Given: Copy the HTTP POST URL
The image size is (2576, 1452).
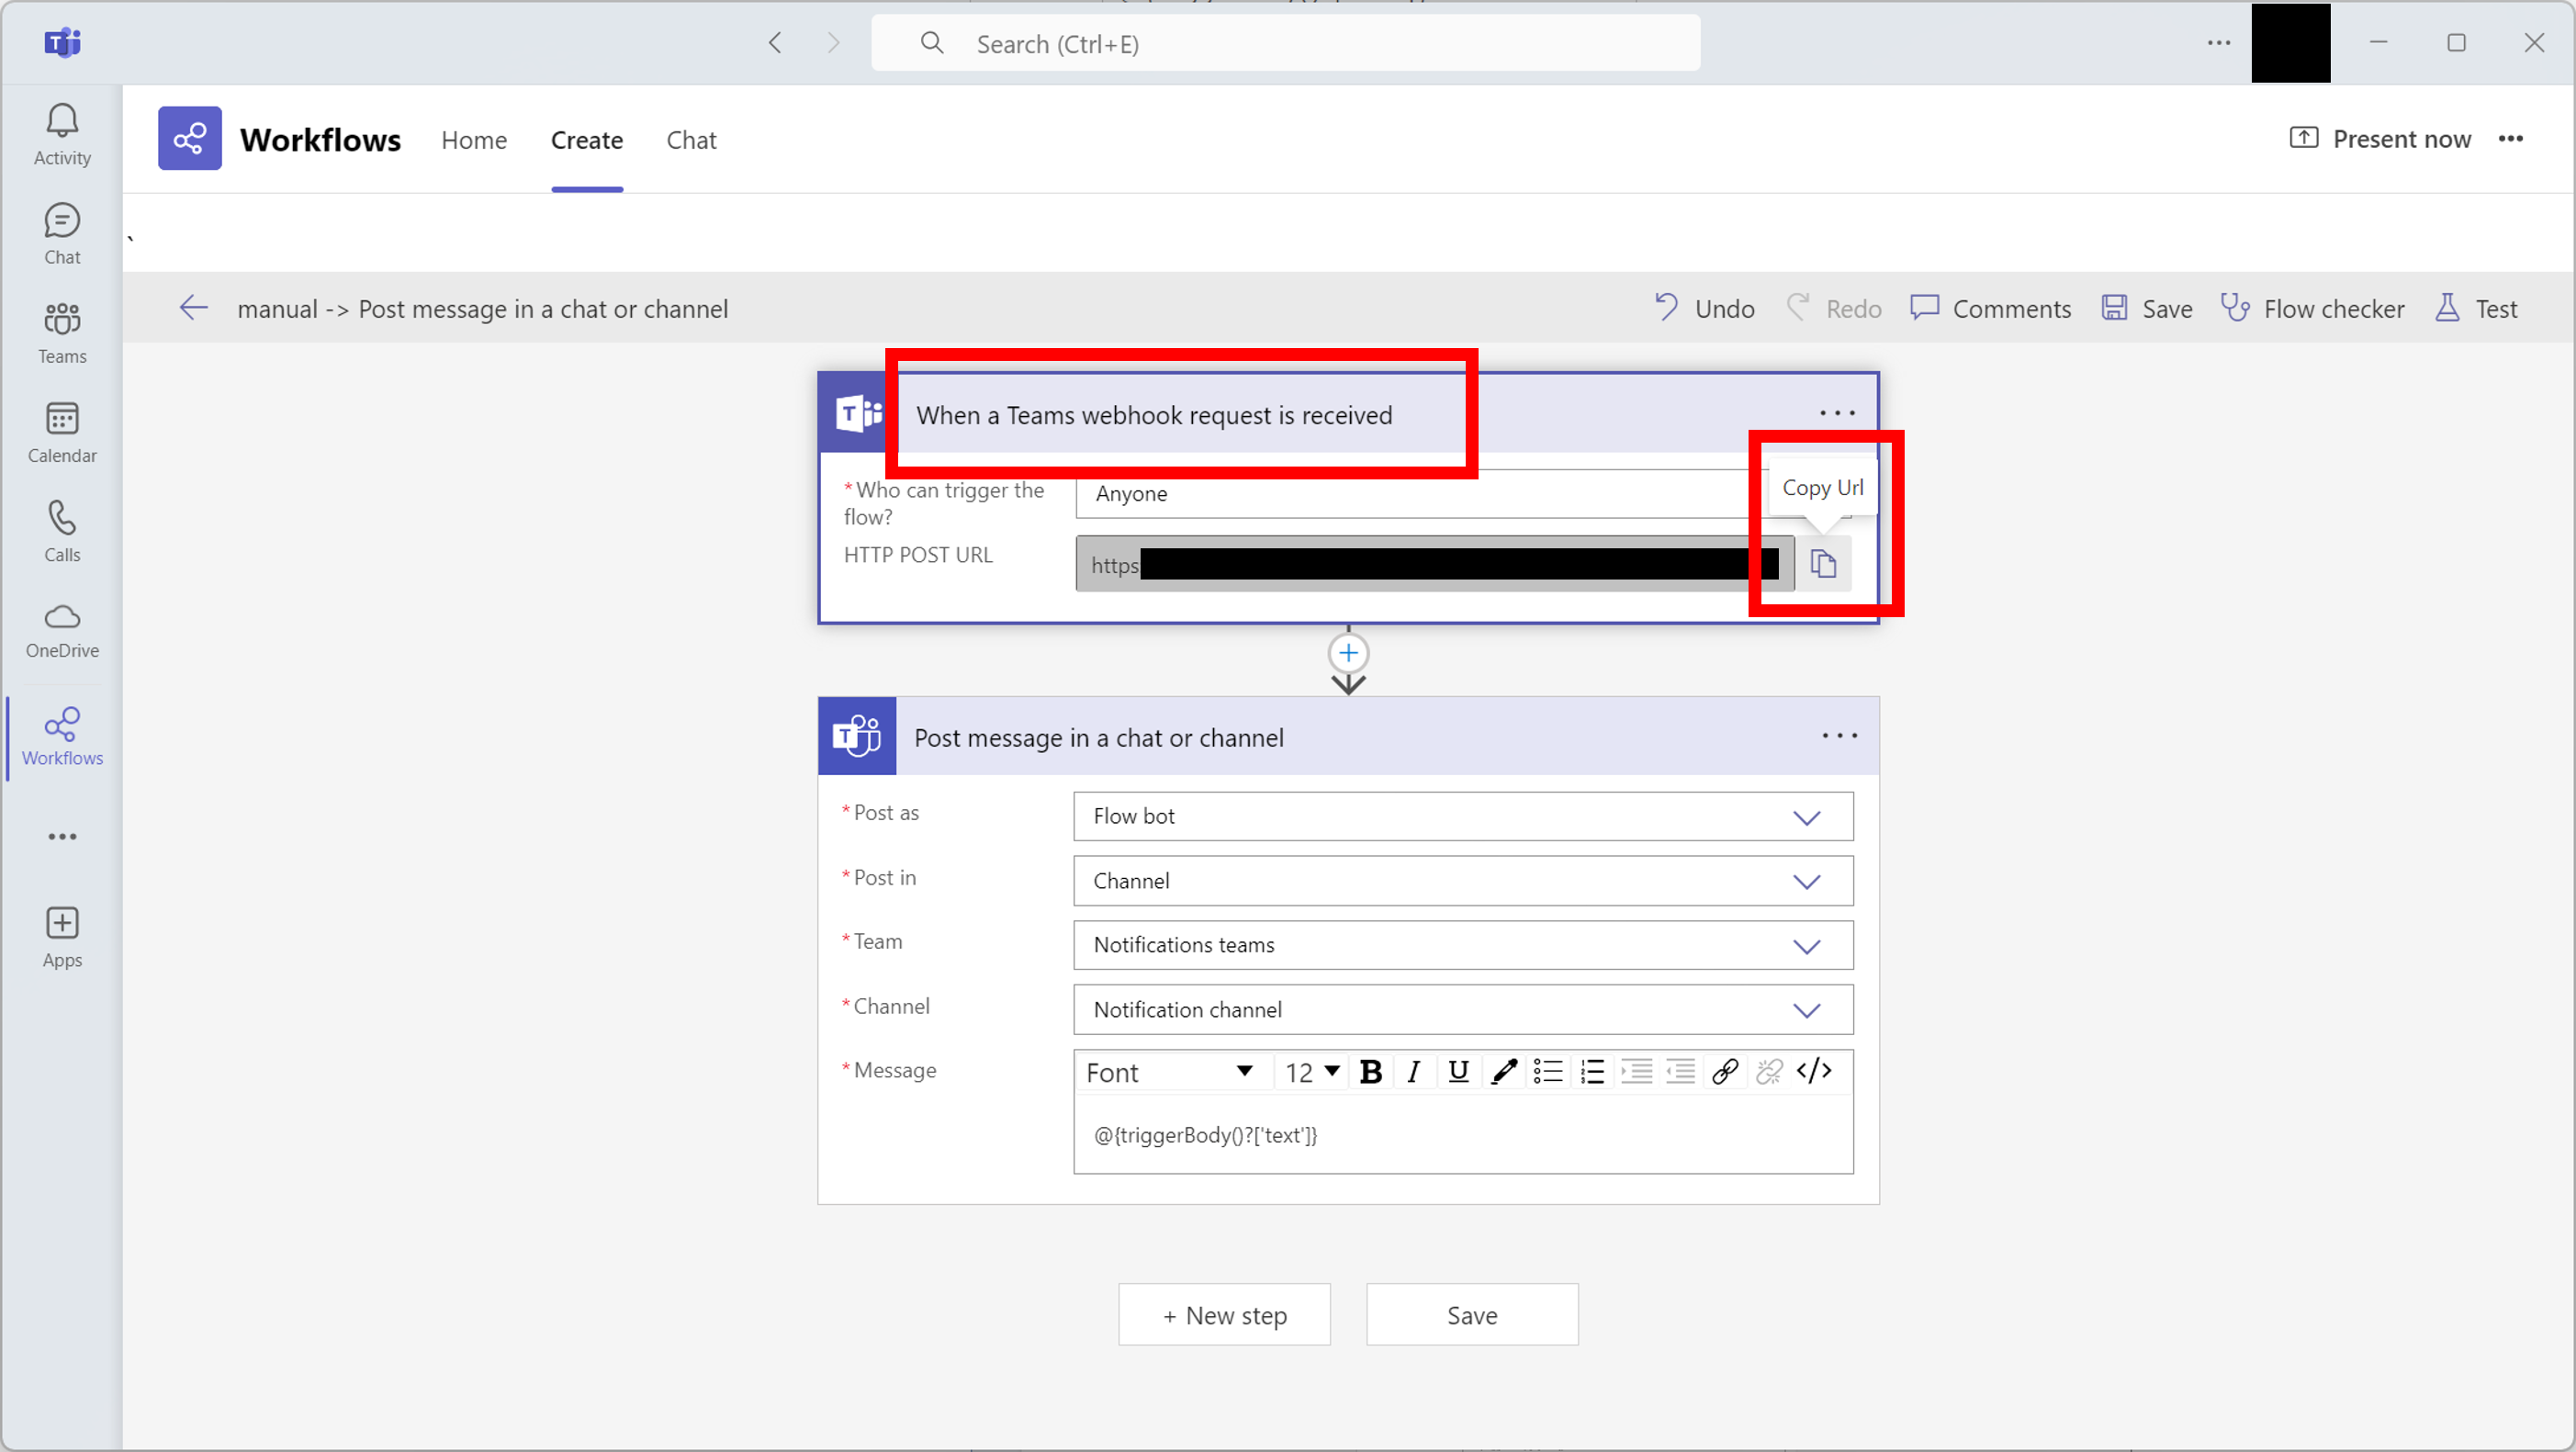Looking at the screenshot, I should coord(1823,564).
